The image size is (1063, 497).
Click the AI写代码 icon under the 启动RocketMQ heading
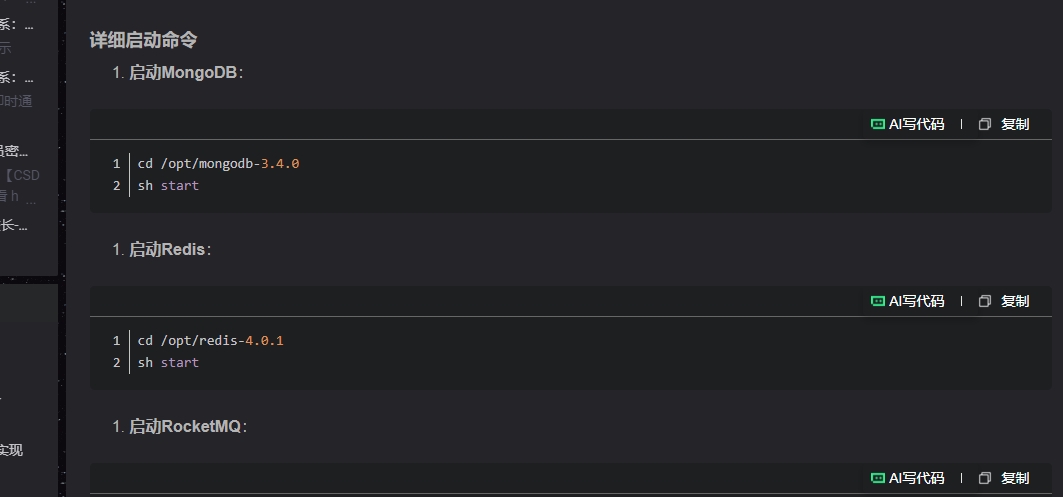tap(877, 478)
